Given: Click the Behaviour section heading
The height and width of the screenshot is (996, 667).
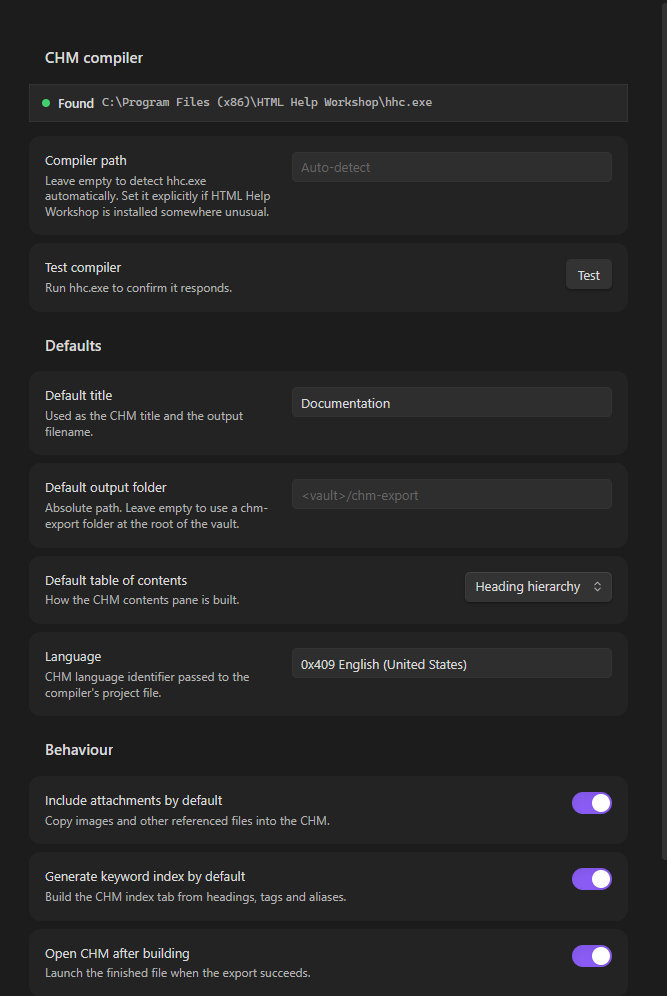Looking at the screenshot, I should click(x=79, y=750).
